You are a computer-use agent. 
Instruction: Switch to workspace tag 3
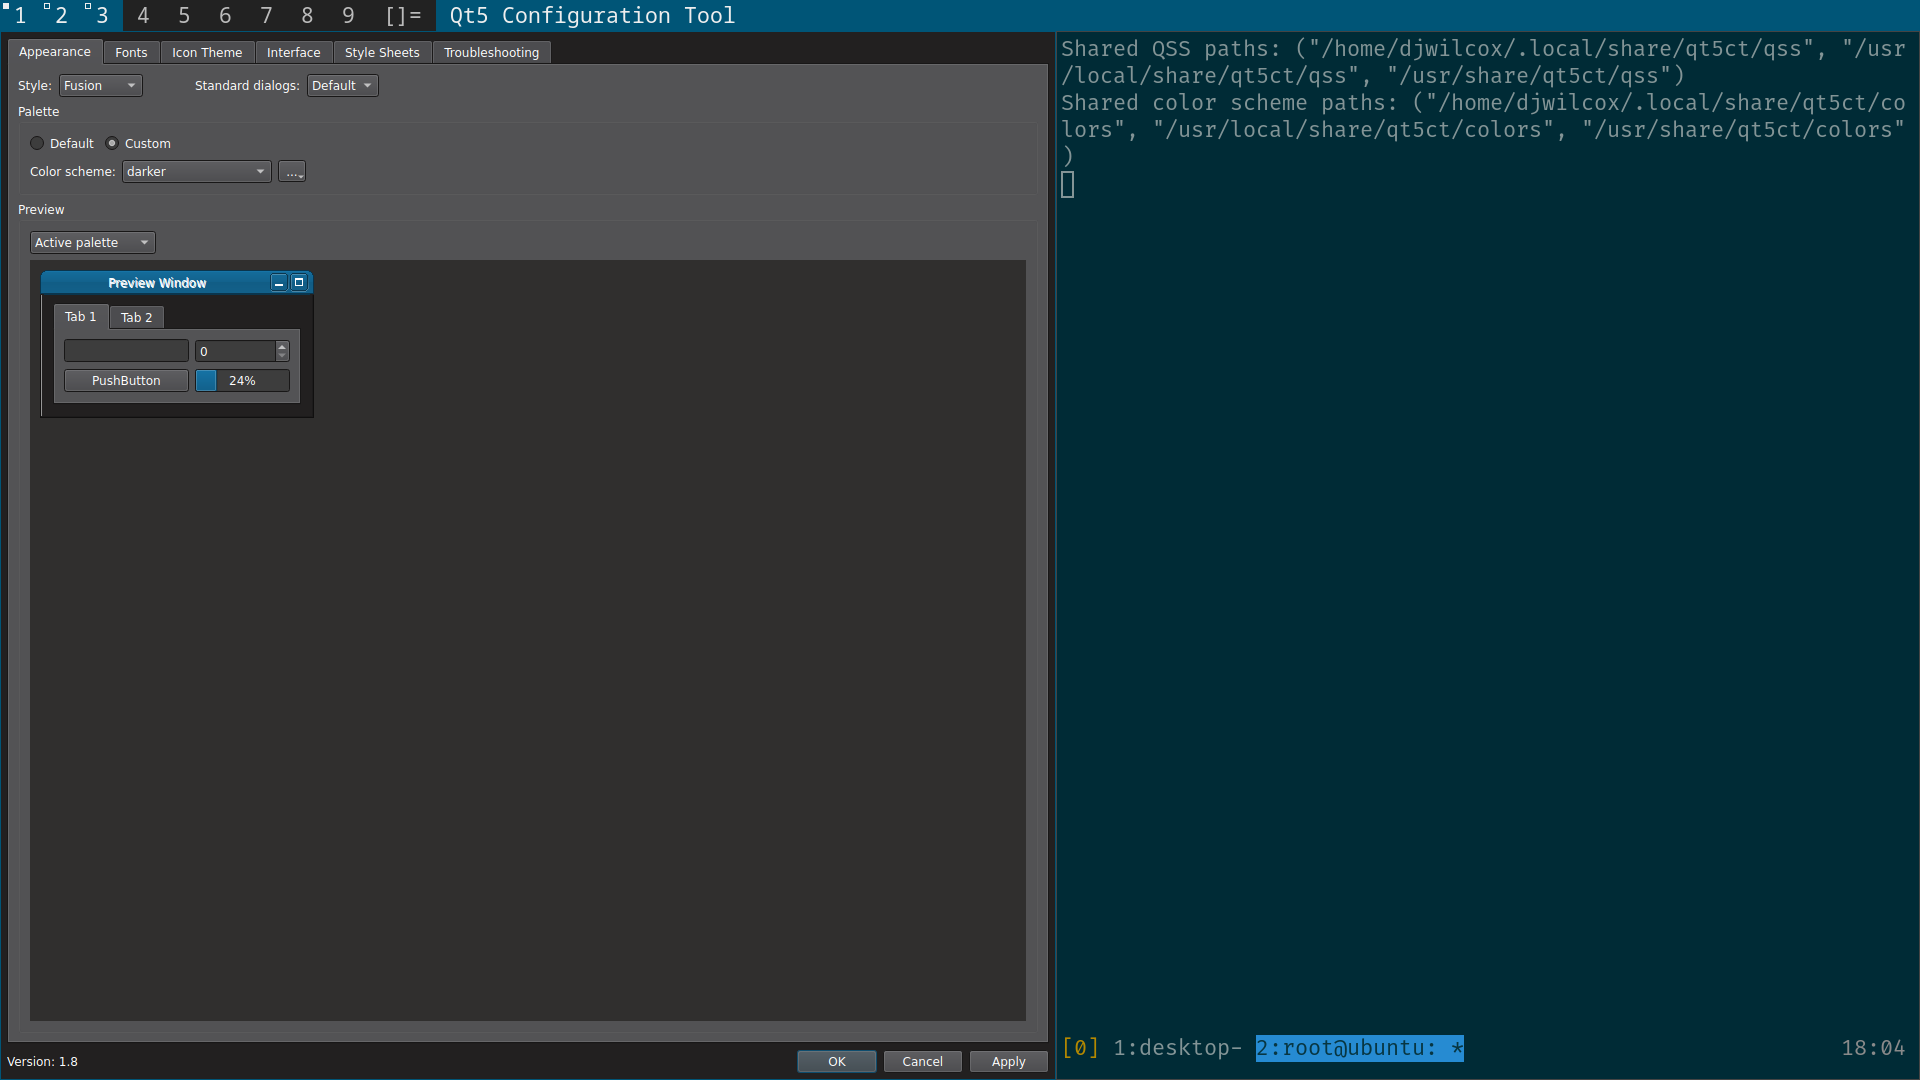coord(101,15)
